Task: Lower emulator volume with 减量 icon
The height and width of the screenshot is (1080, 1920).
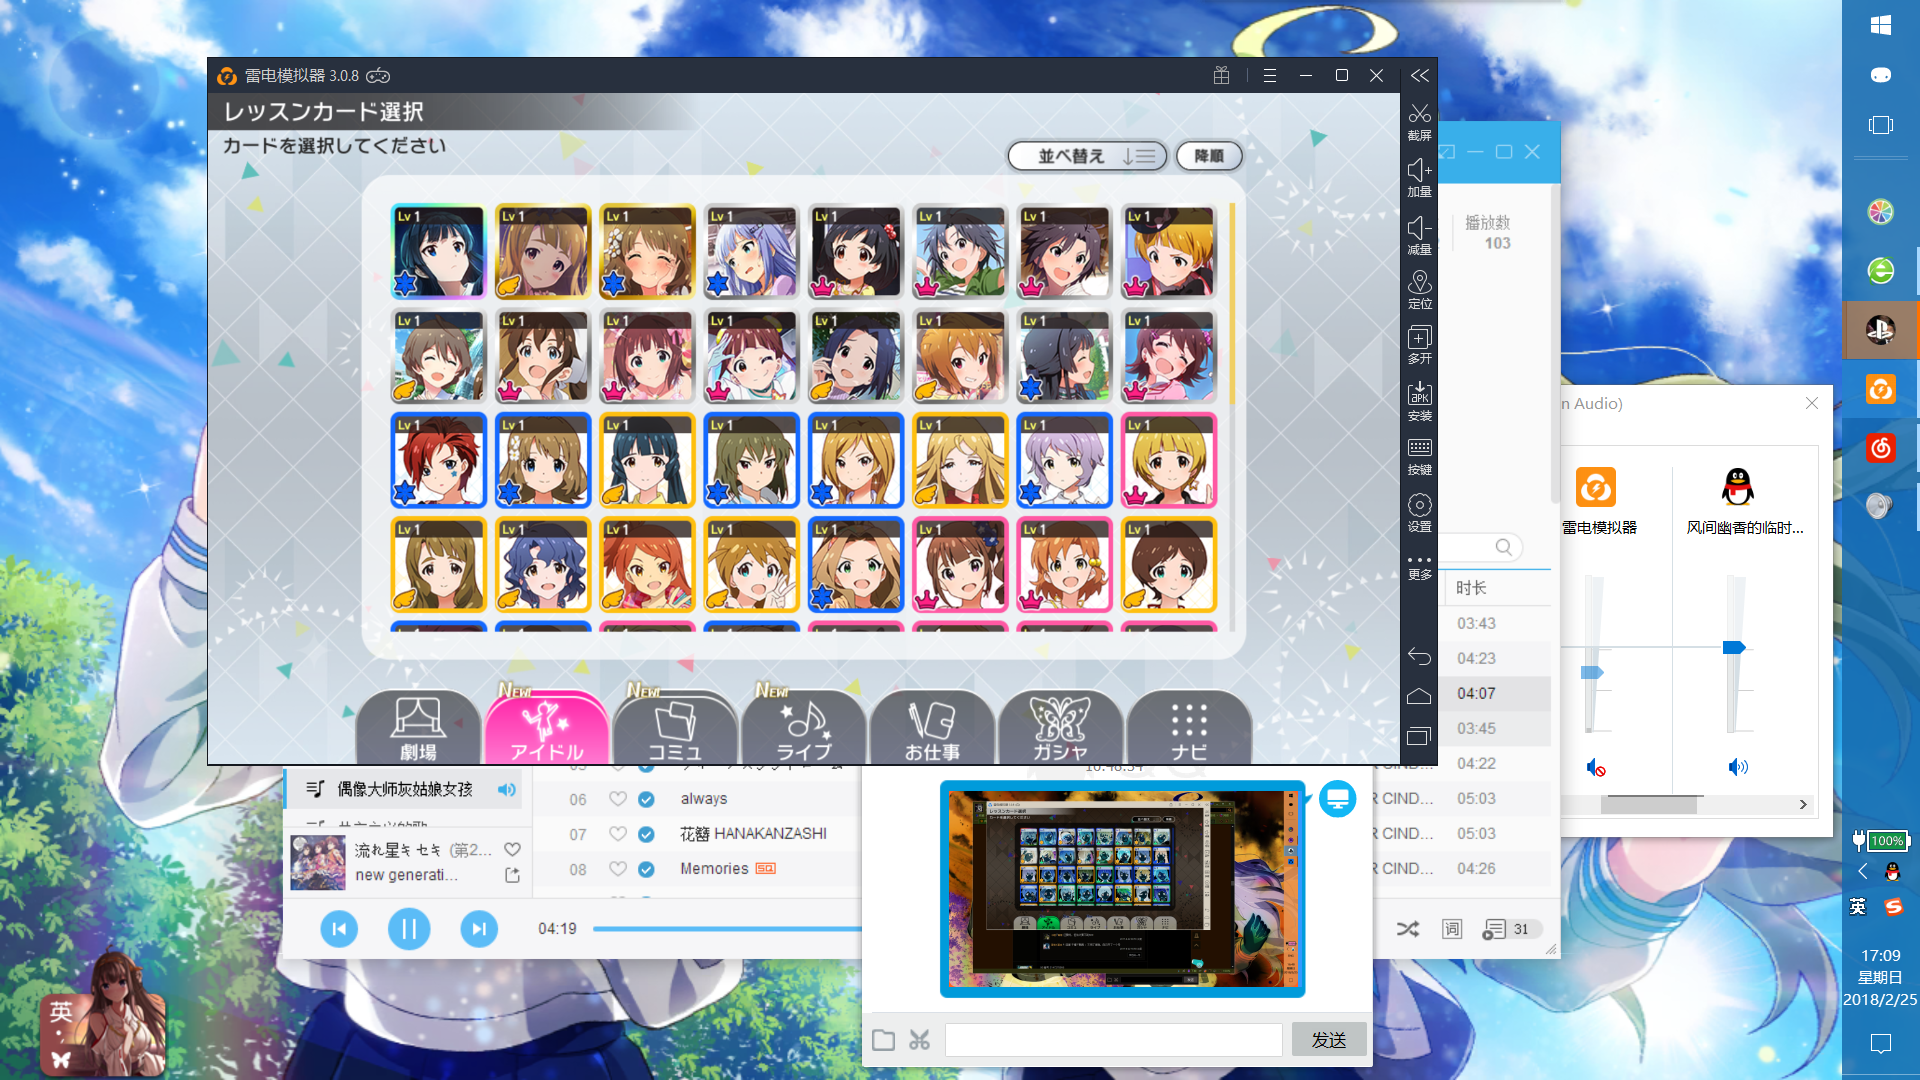Action: click(1419, 228)
